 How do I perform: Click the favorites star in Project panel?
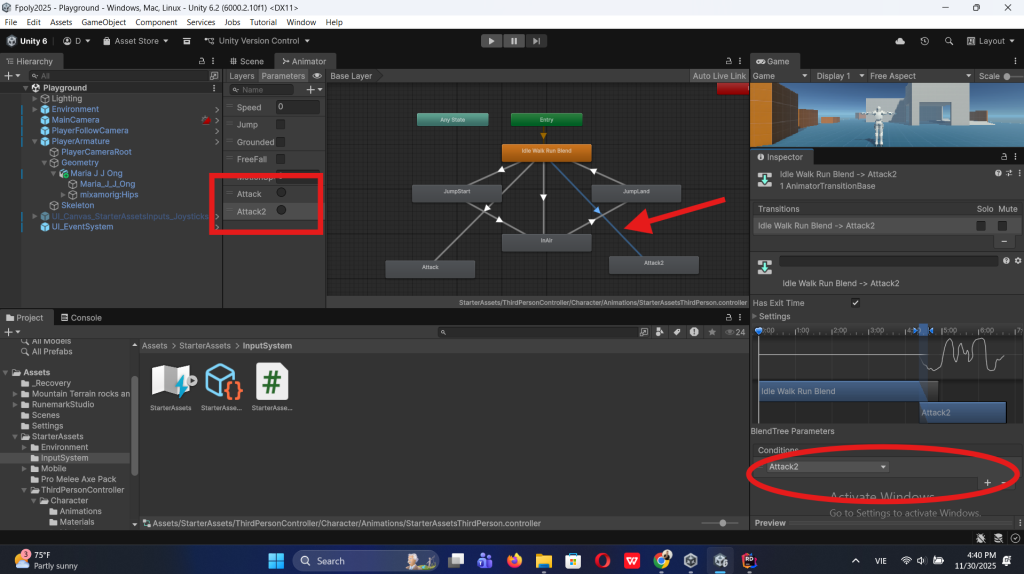tap(712, 332)
